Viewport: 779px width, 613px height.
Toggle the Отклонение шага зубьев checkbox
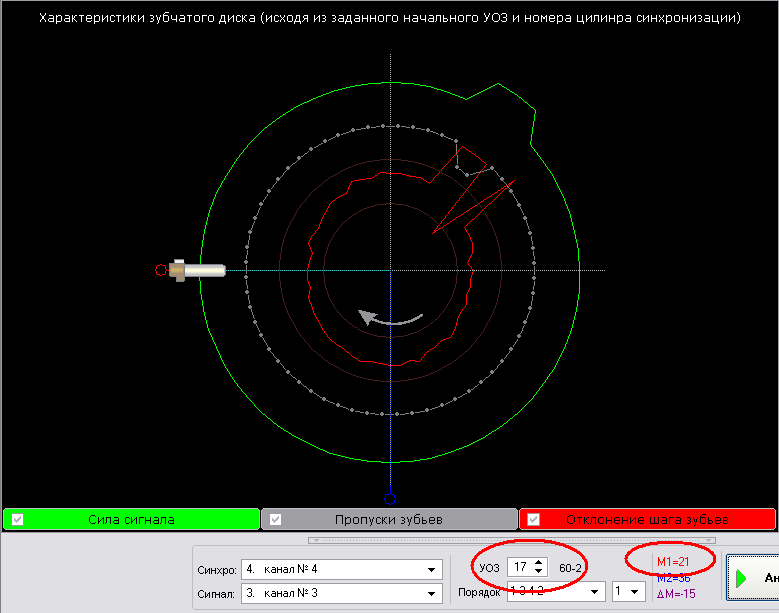[533, 520]
